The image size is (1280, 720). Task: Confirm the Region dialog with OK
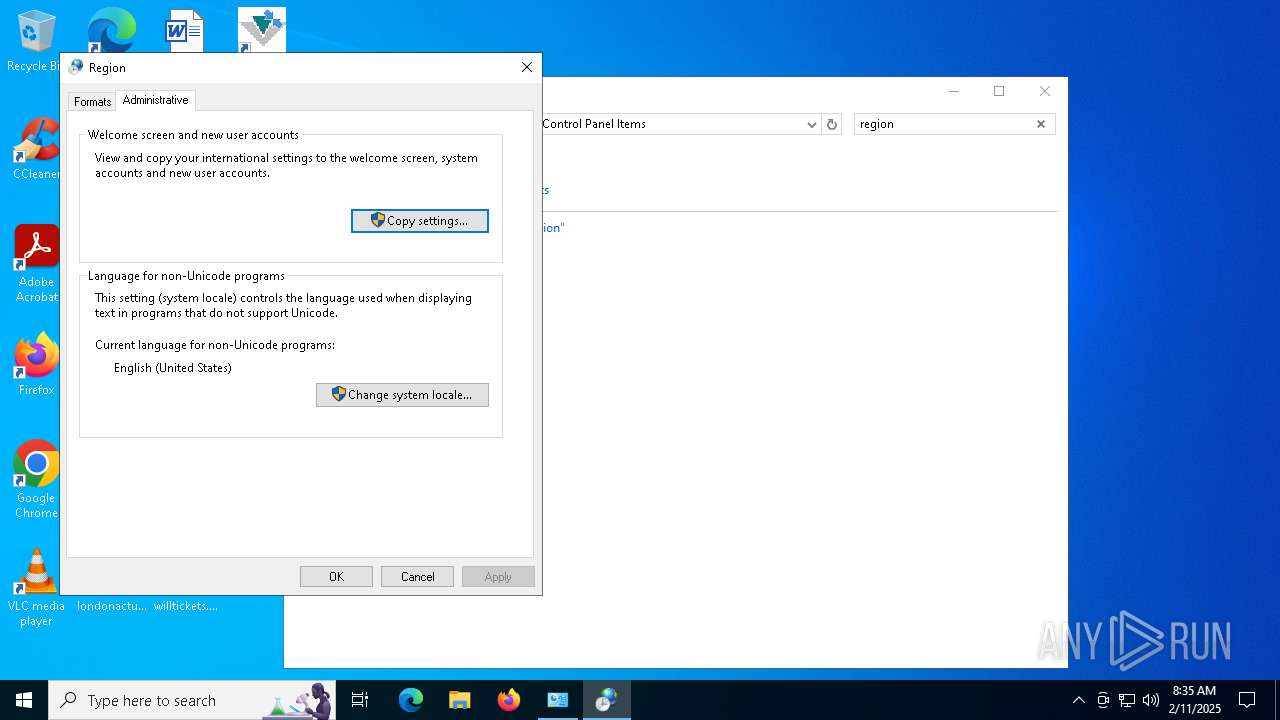(x=336, y=576)
